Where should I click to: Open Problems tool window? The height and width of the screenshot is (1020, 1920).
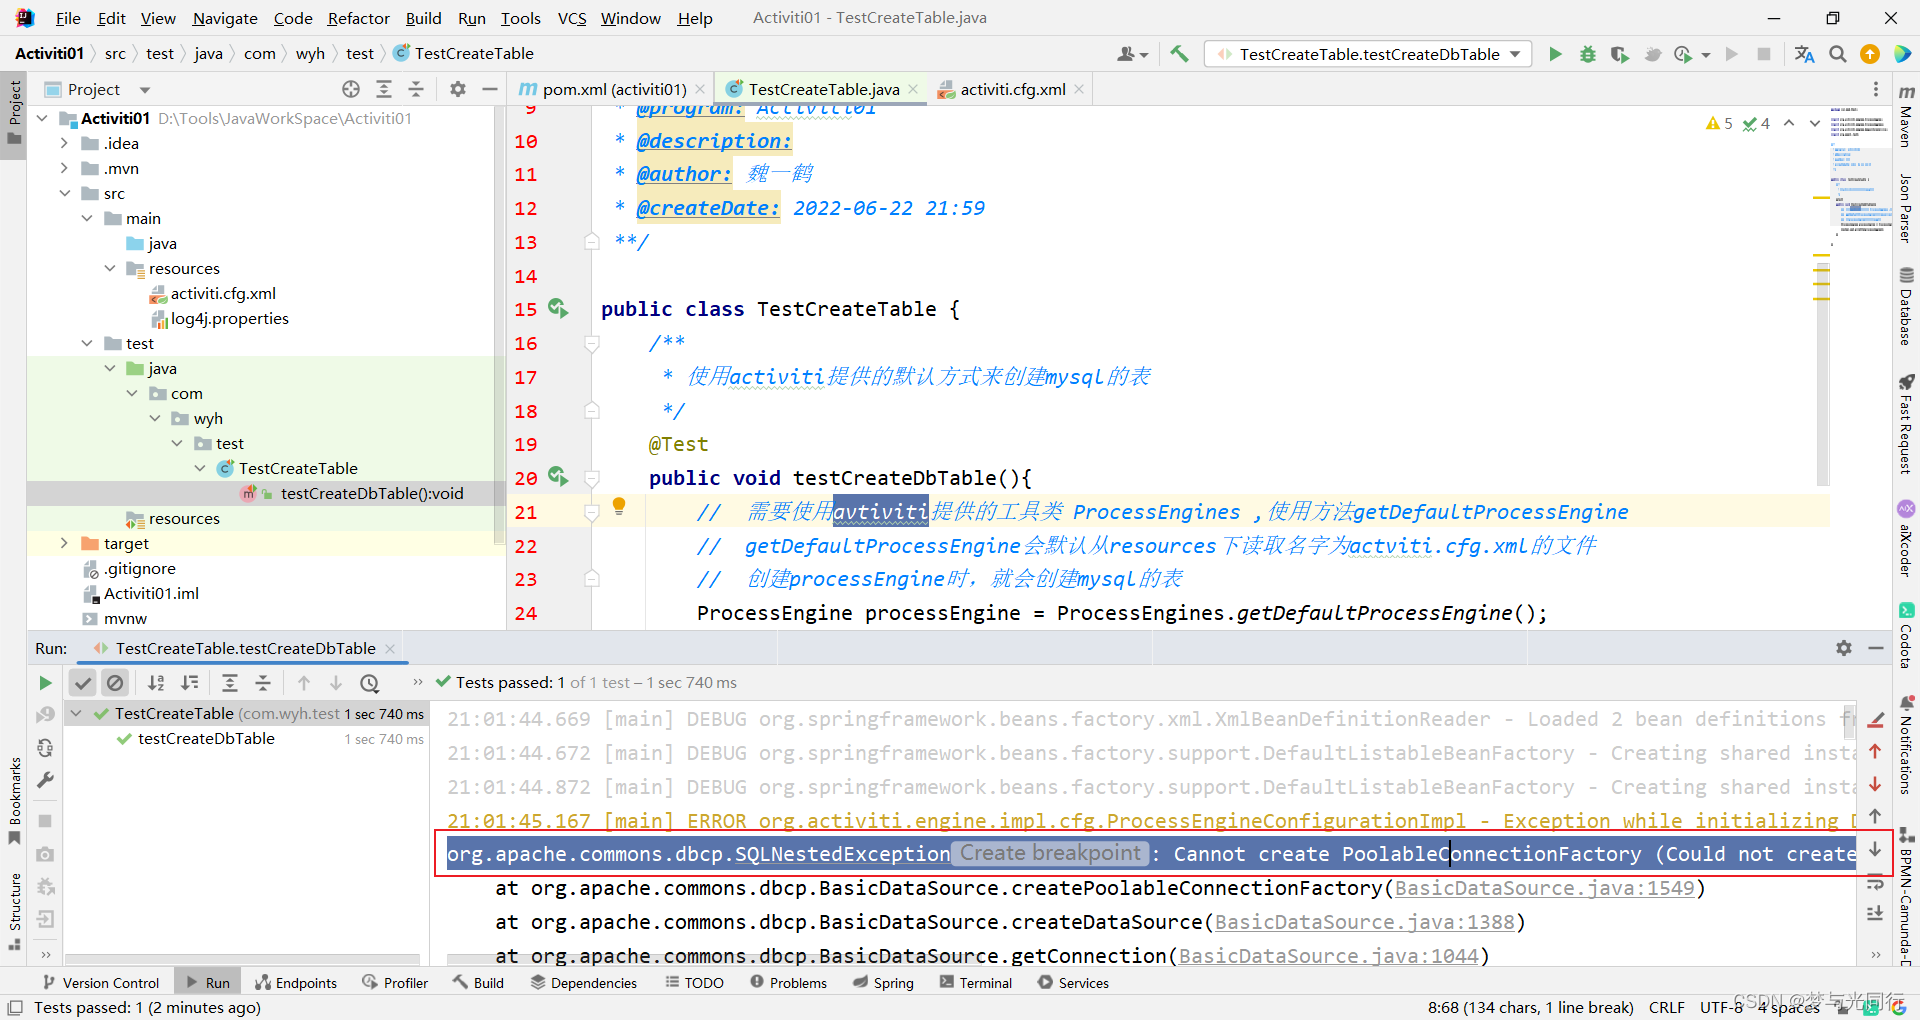(789, 983)
